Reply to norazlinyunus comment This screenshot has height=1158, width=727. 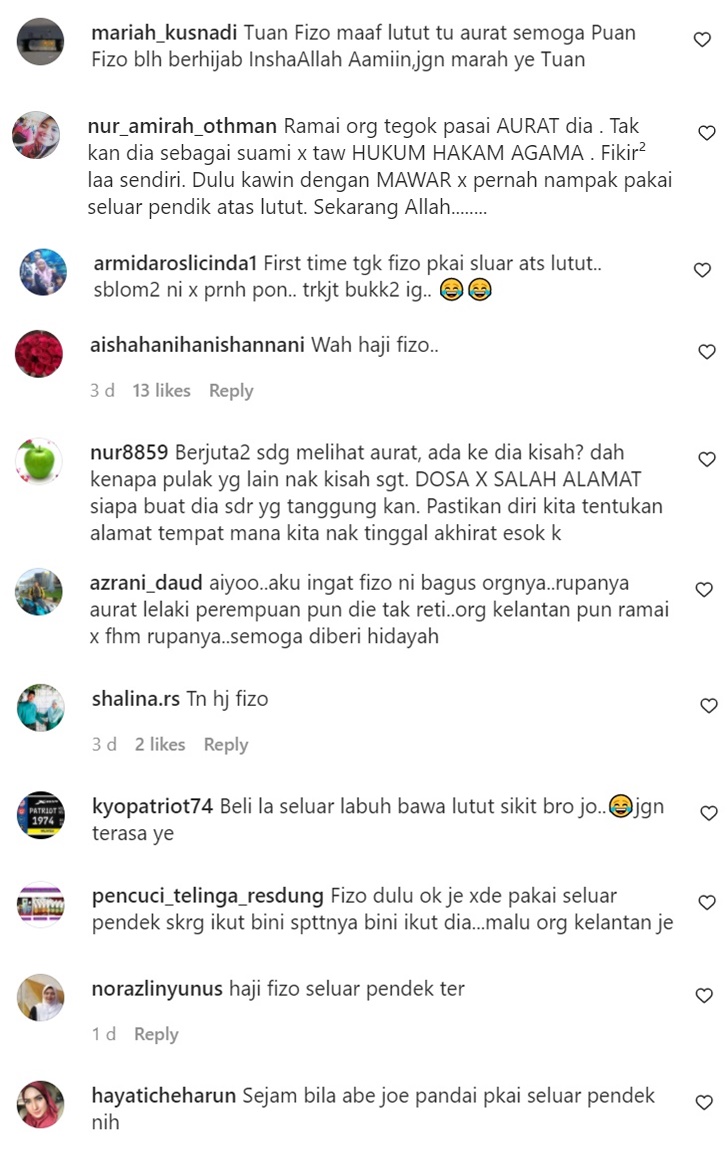coord(156,1034)
